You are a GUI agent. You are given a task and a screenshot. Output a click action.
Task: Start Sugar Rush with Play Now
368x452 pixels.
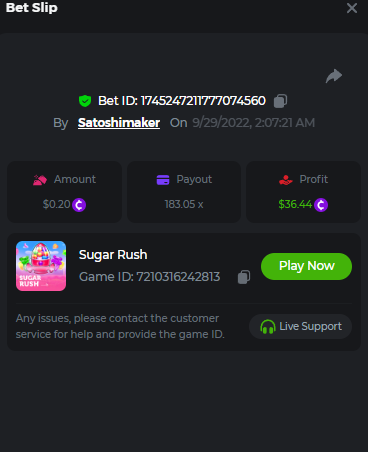306,266
